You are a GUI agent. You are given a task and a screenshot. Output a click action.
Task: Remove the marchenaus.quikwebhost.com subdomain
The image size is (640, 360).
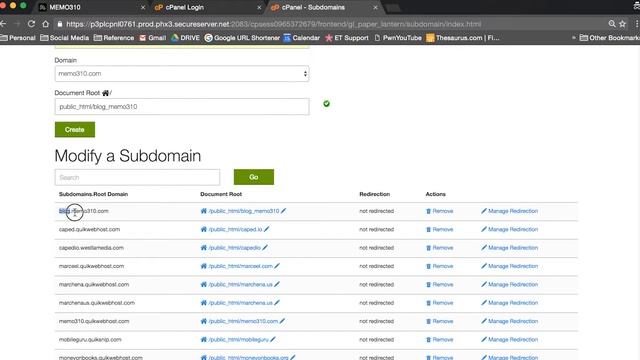pos(440,303)
